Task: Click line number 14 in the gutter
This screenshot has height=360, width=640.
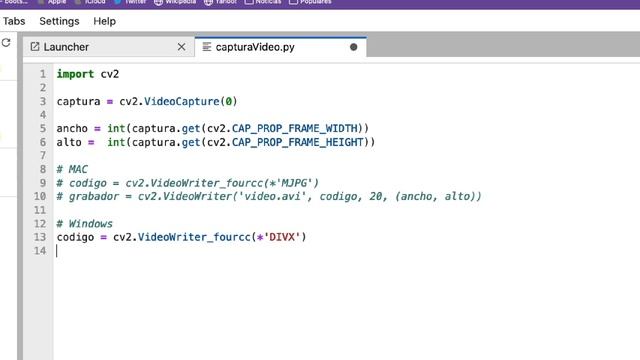Action: (x=40, y=251)
